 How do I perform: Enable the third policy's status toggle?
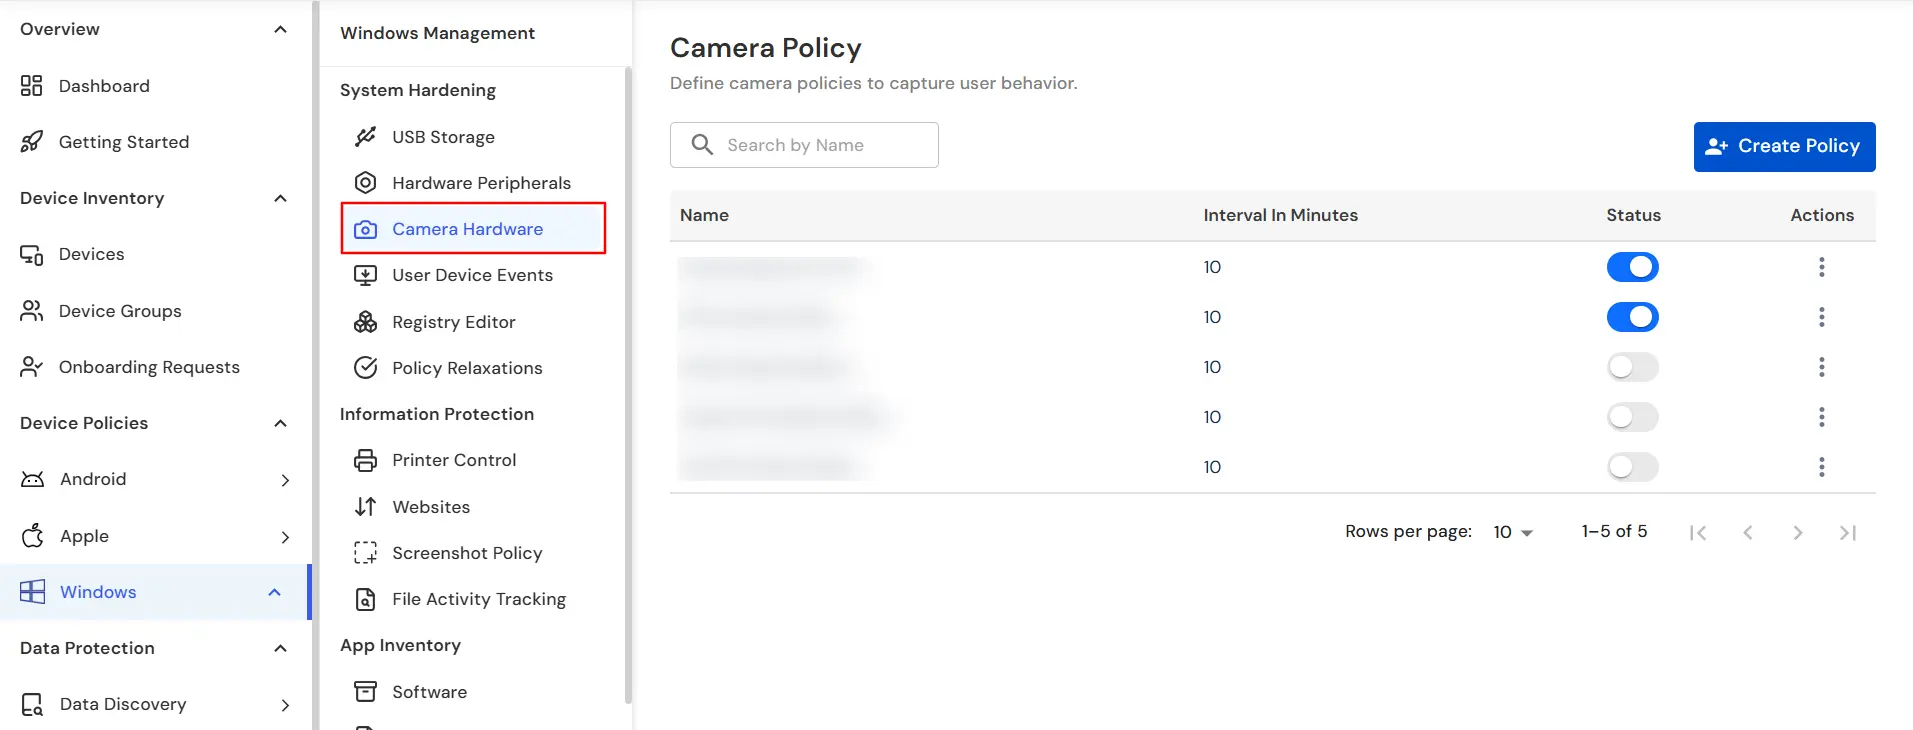[x=1633, y=367]
